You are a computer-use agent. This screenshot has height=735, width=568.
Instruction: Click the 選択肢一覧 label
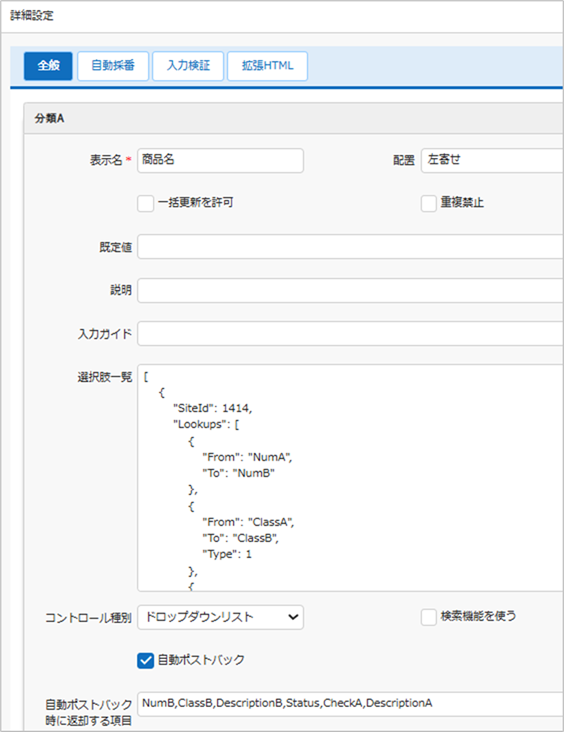click(105, 377)
